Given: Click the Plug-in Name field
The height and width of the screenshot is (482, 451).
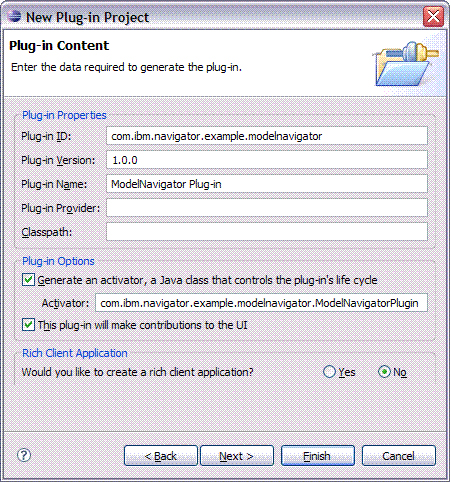Looking at the screenshot, I should point(267,184).
